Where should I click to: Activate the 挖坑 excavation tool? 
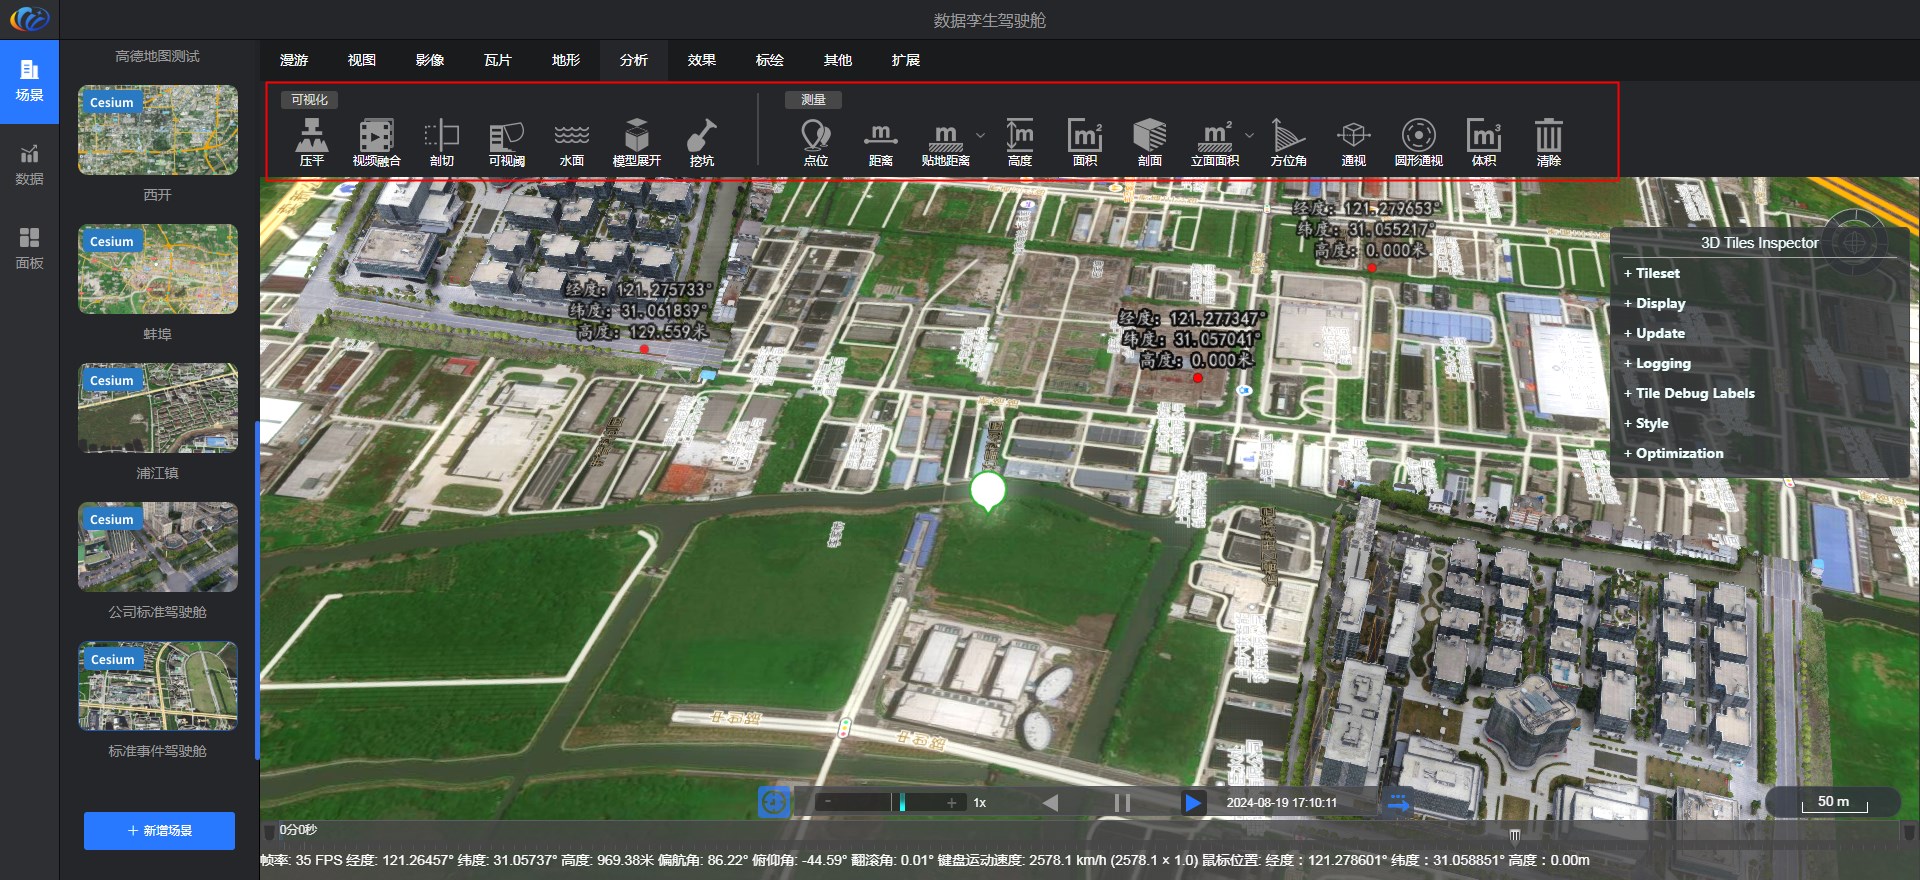point(701,142)
